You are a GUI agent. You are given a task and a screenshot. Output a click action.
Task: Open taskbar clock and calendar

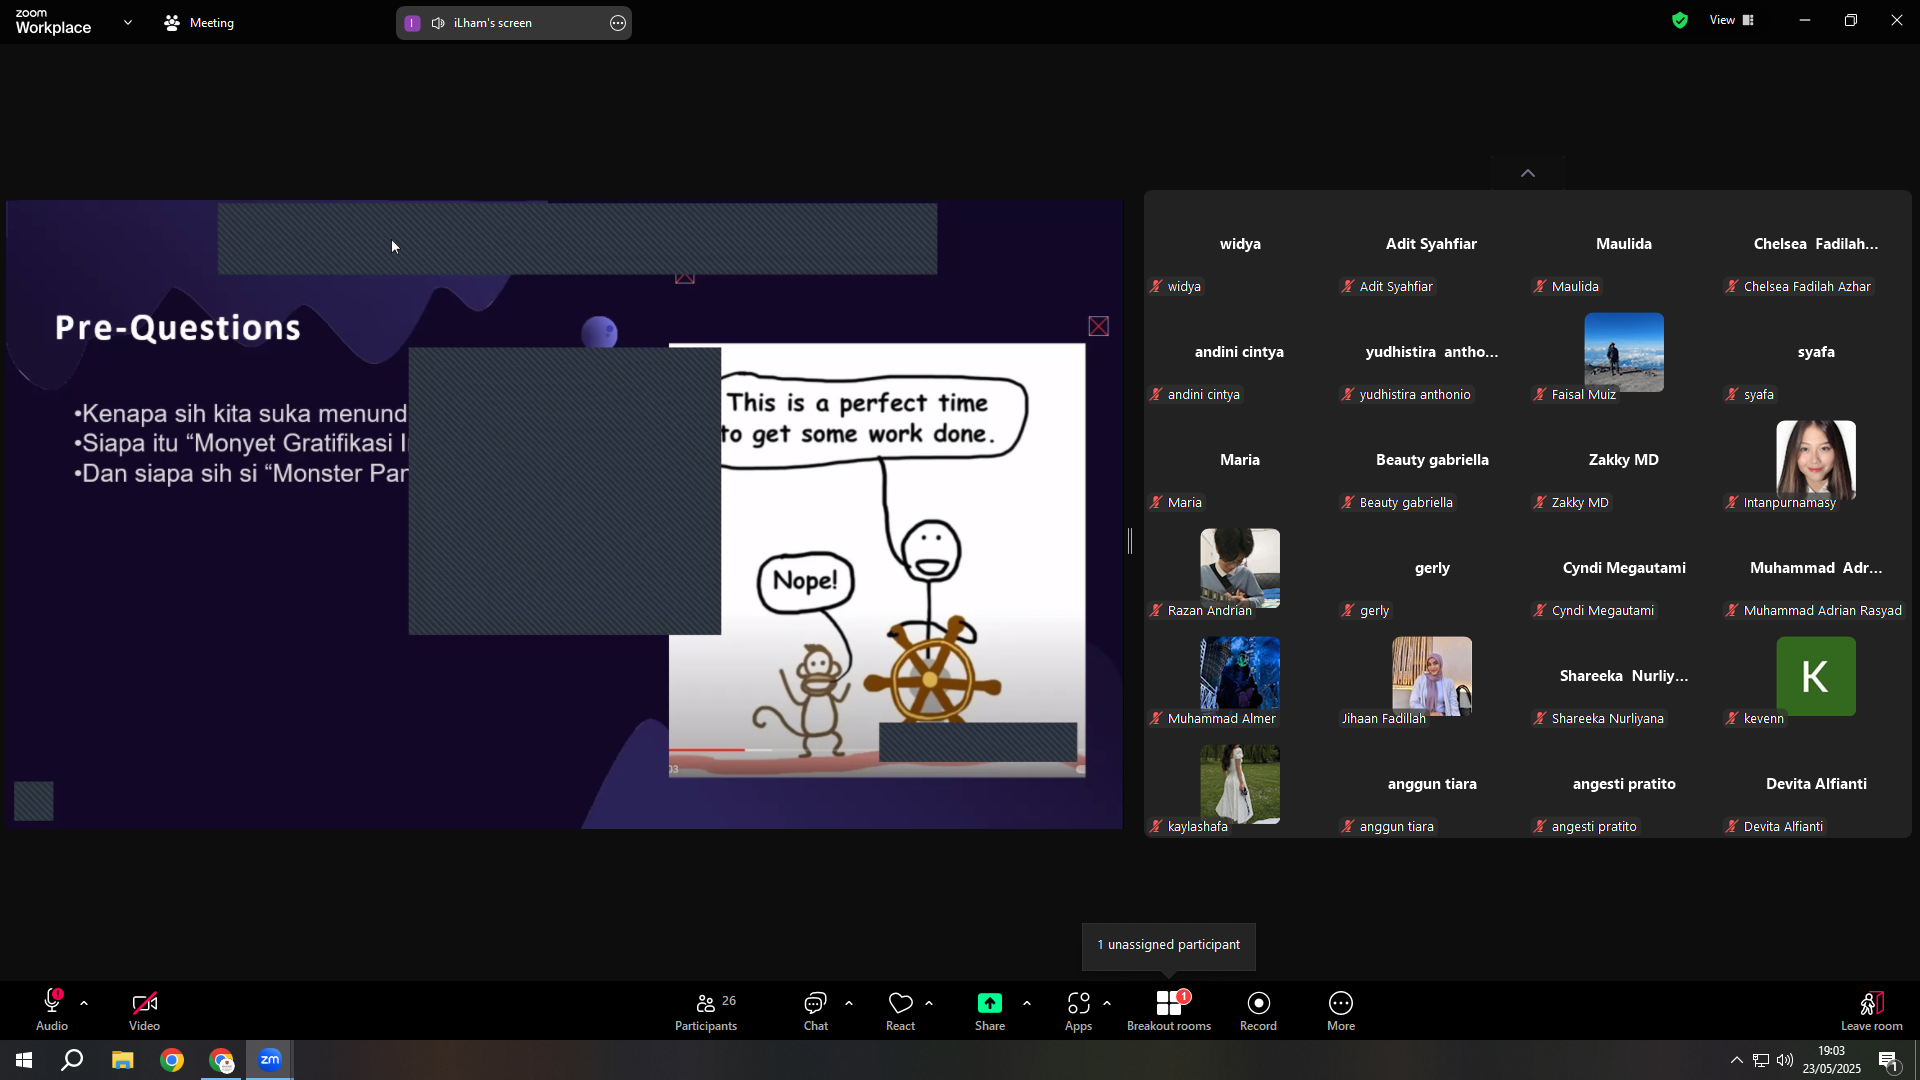click(x=1832, y=1060)
